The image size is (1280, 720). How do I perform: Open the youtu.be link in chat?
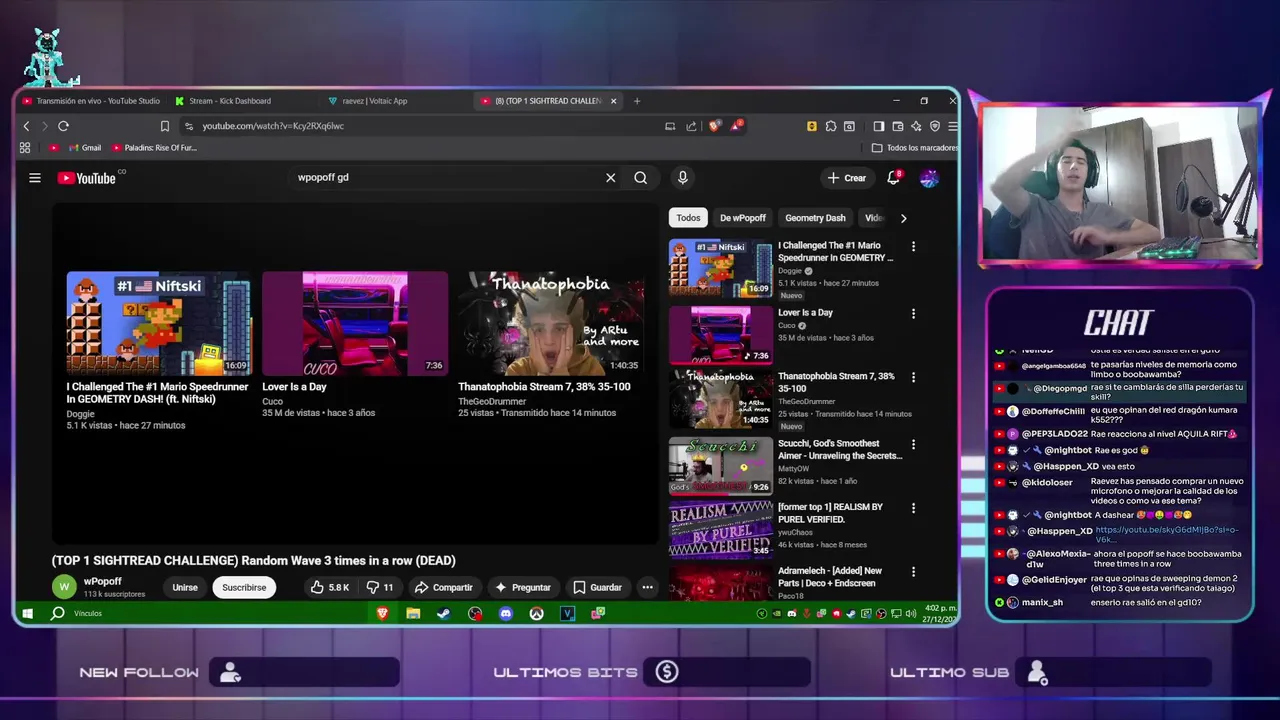pyautogui.click(x=1167, y=535)
